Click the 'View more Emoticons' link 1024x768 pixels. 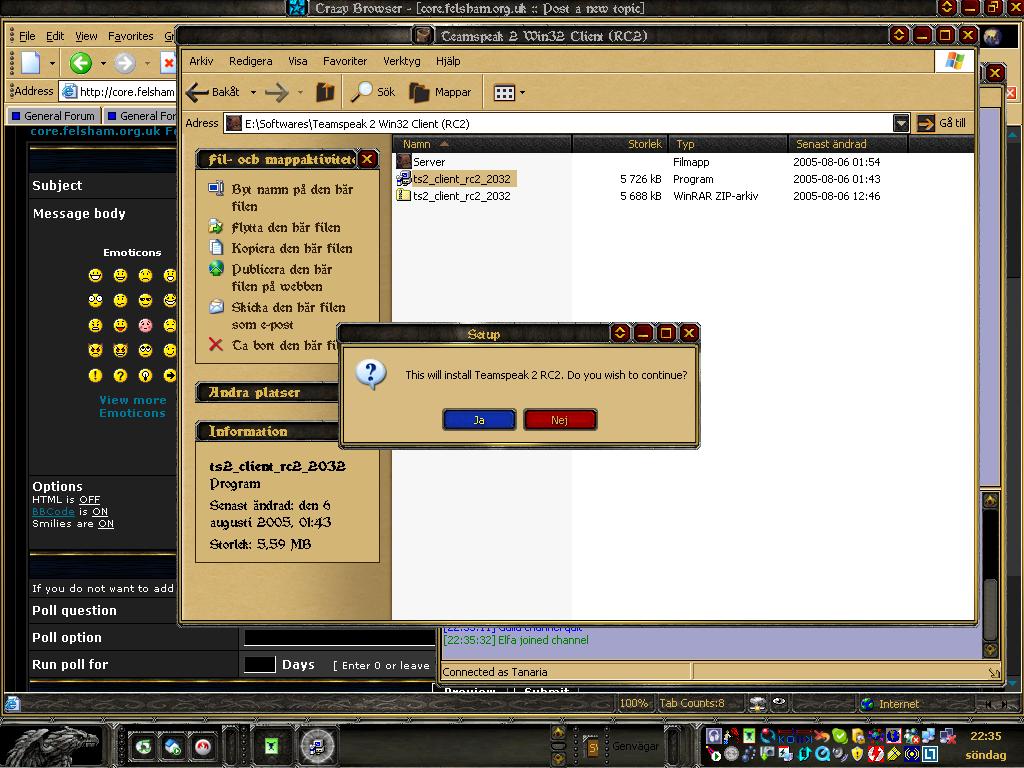click(x=132, y=406)
